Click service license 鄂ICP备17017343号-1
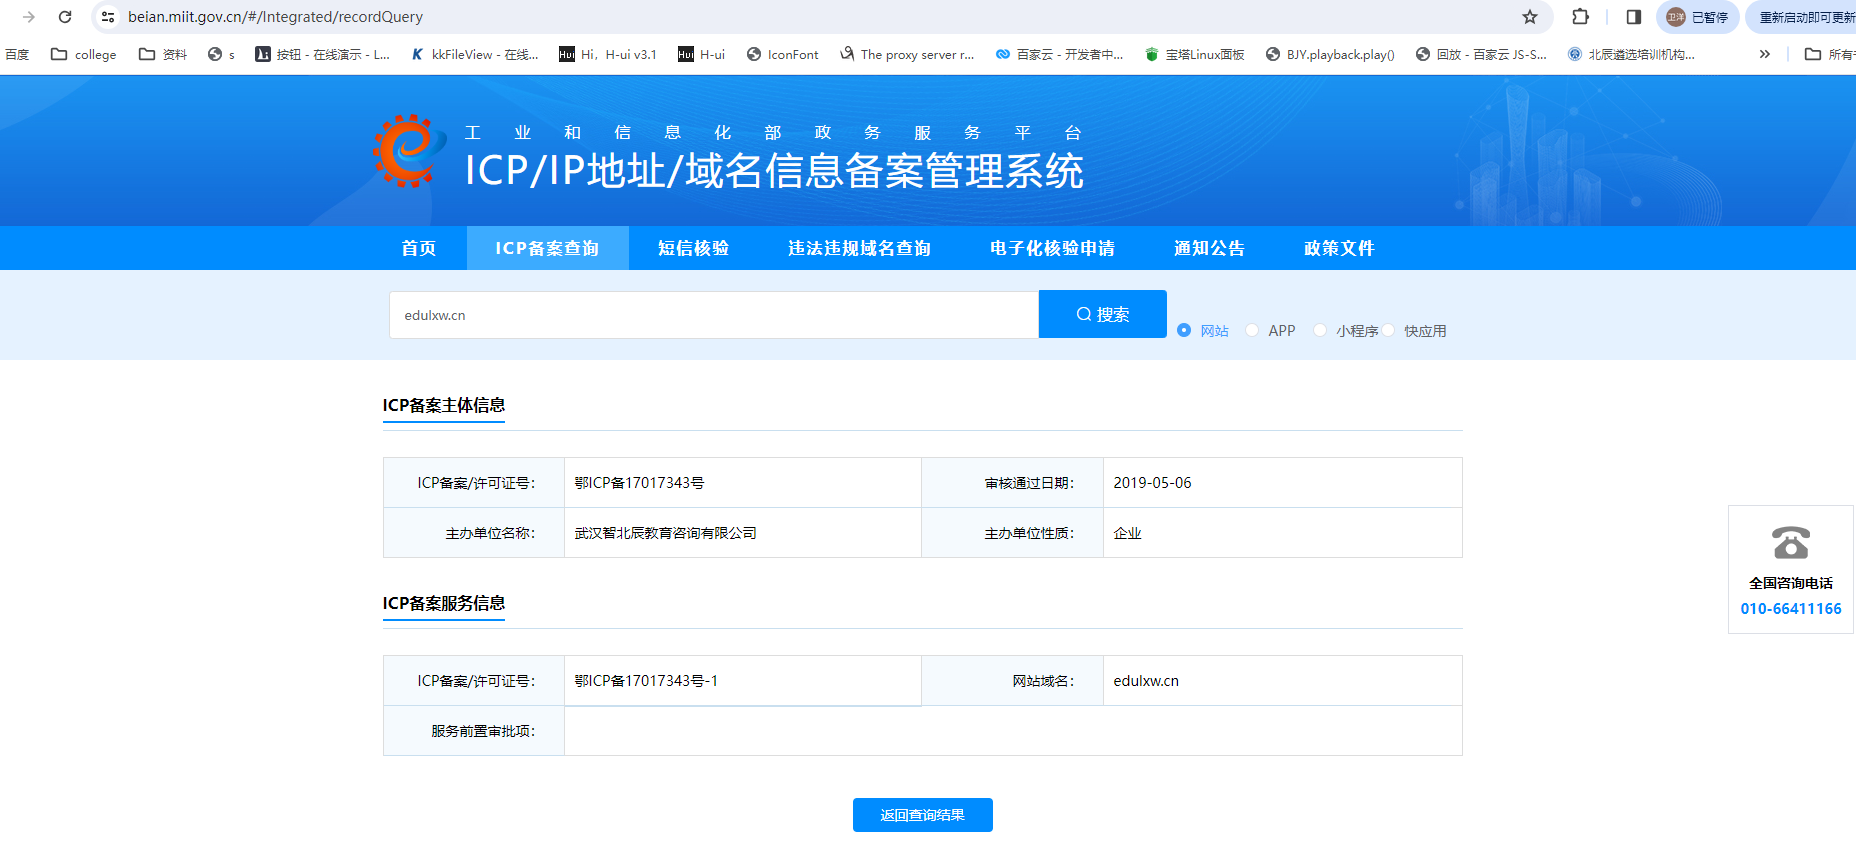Image resolution: width=1856 pixels, height=849 pixels. tap(646, 681)
